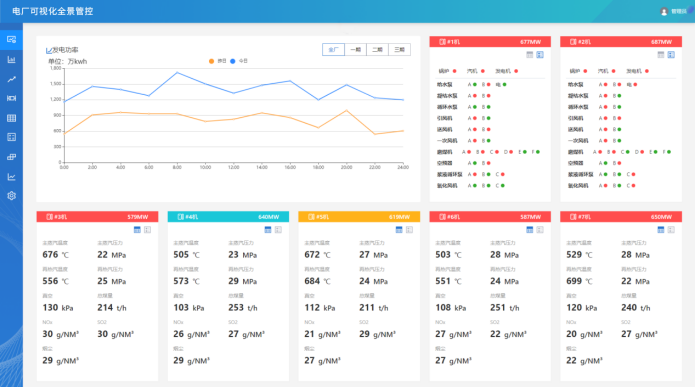Click the unit icon in the orange 619MW header
Viewport: 695px width, 387px height.
[311, 217]
